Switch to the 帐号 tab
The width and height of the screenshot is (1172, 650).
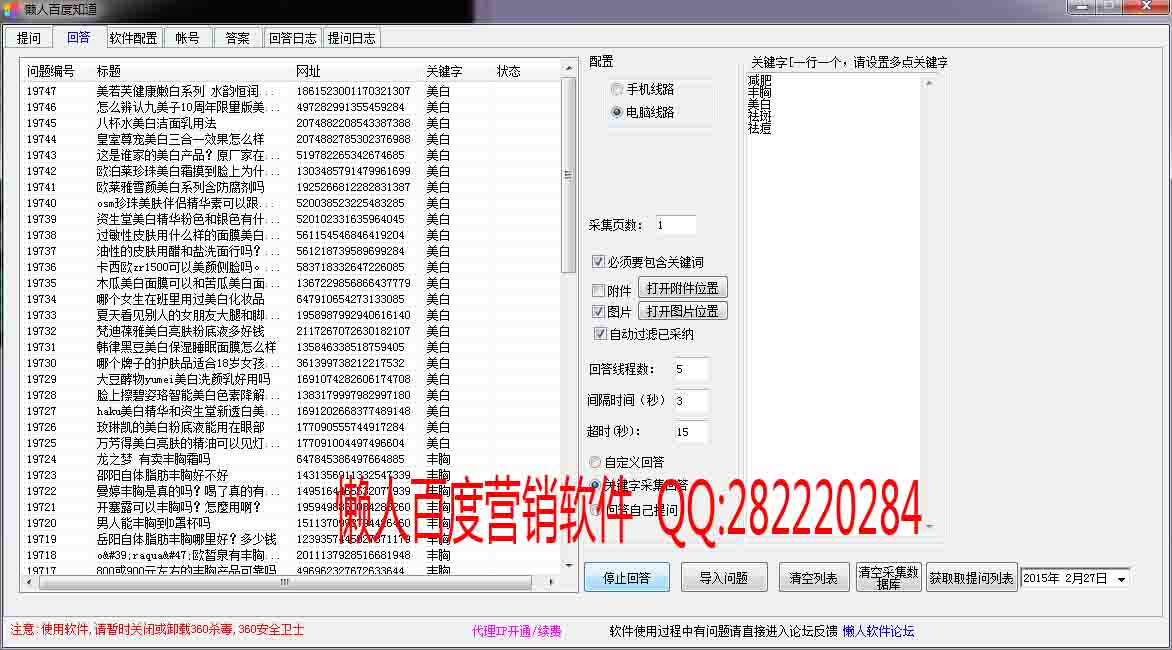coord(187,36)
